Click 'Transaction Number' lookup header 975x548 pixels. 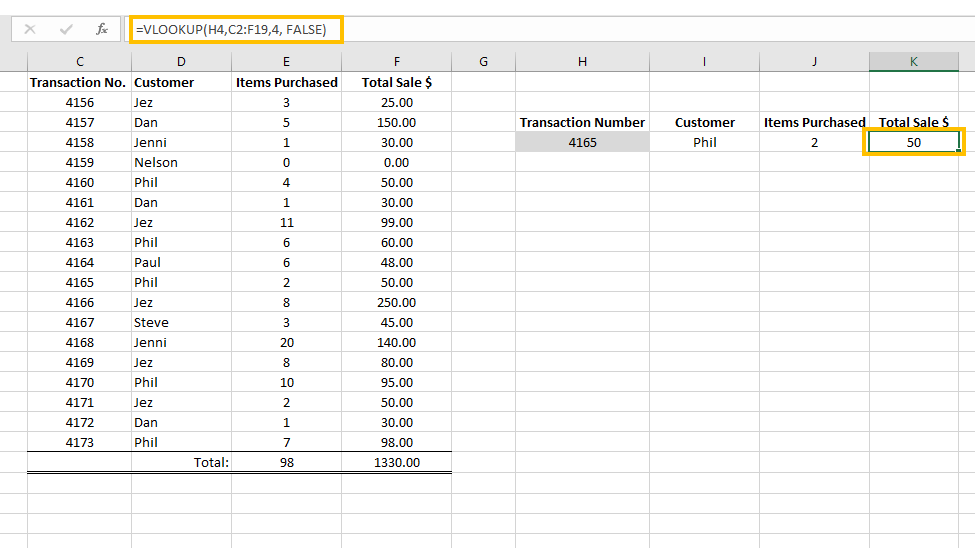[x=582, y=123]
